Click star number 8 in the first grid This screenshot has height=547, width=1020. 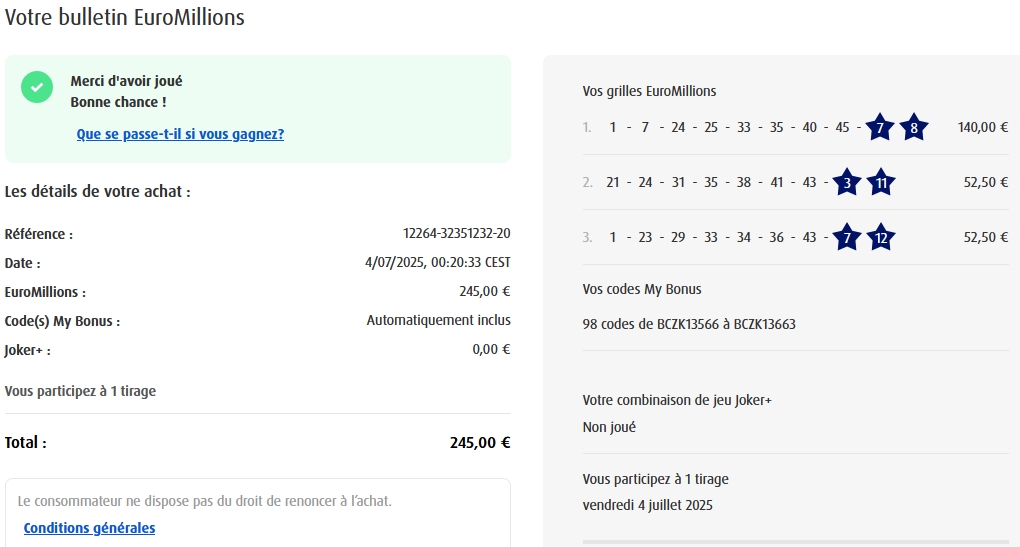(913, 128)
